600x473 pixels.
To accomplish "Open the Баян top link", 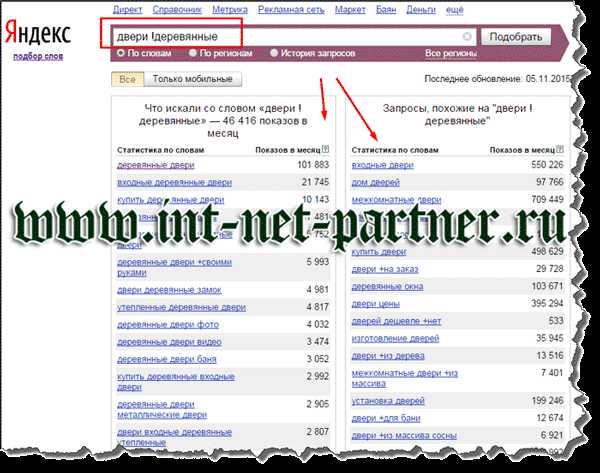I will (386, 10).
